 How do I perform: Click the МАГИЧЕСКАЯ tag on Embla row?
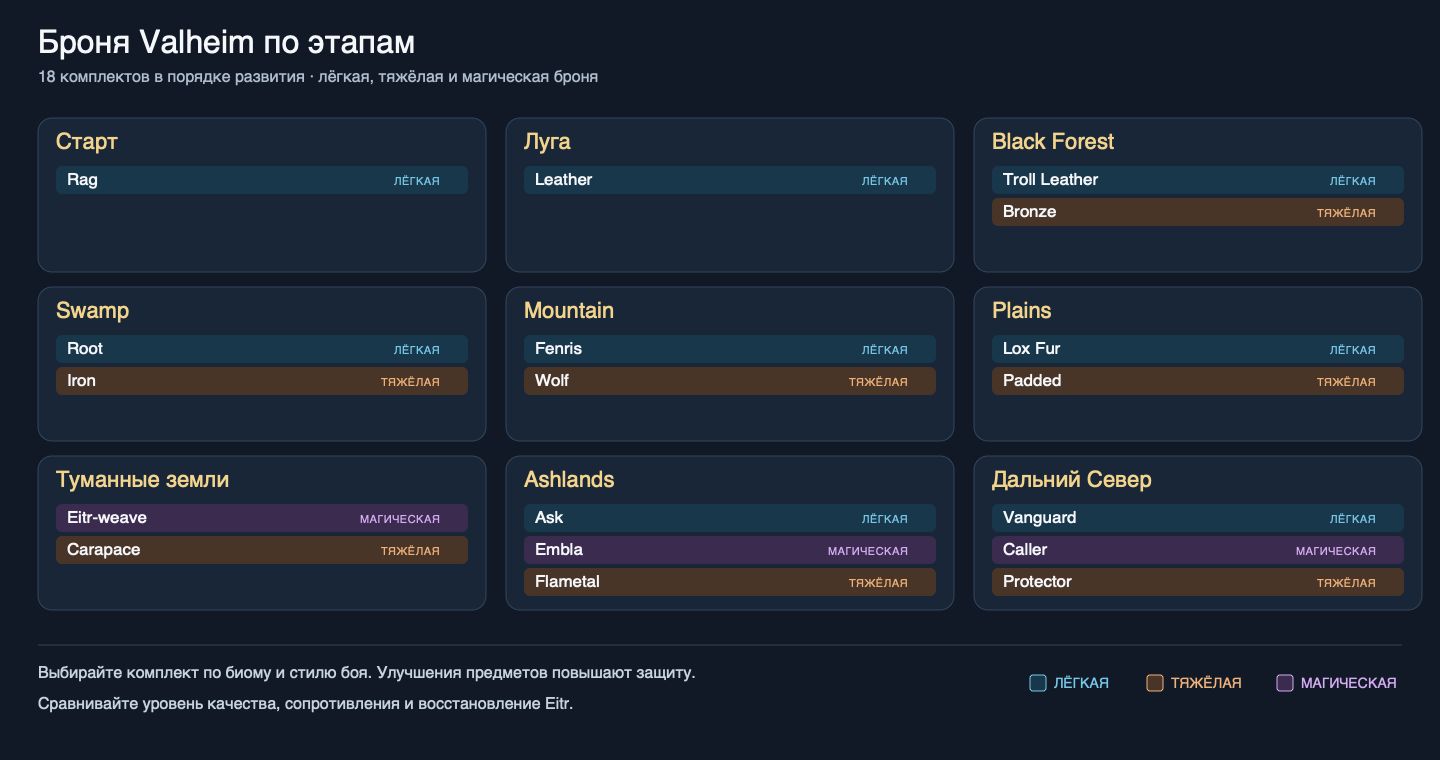(x=868, y=551)
